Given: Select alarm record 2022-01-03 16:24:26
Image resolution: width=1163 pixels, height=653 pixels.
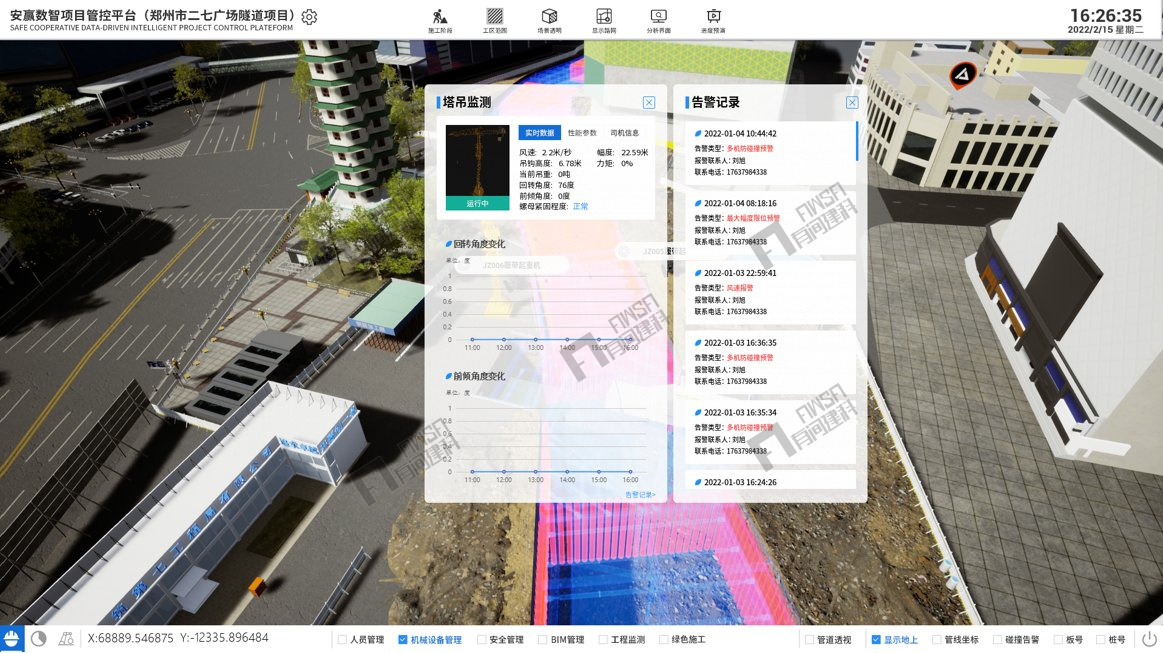Looking at the screenshot, I should [x=771, y=480].
